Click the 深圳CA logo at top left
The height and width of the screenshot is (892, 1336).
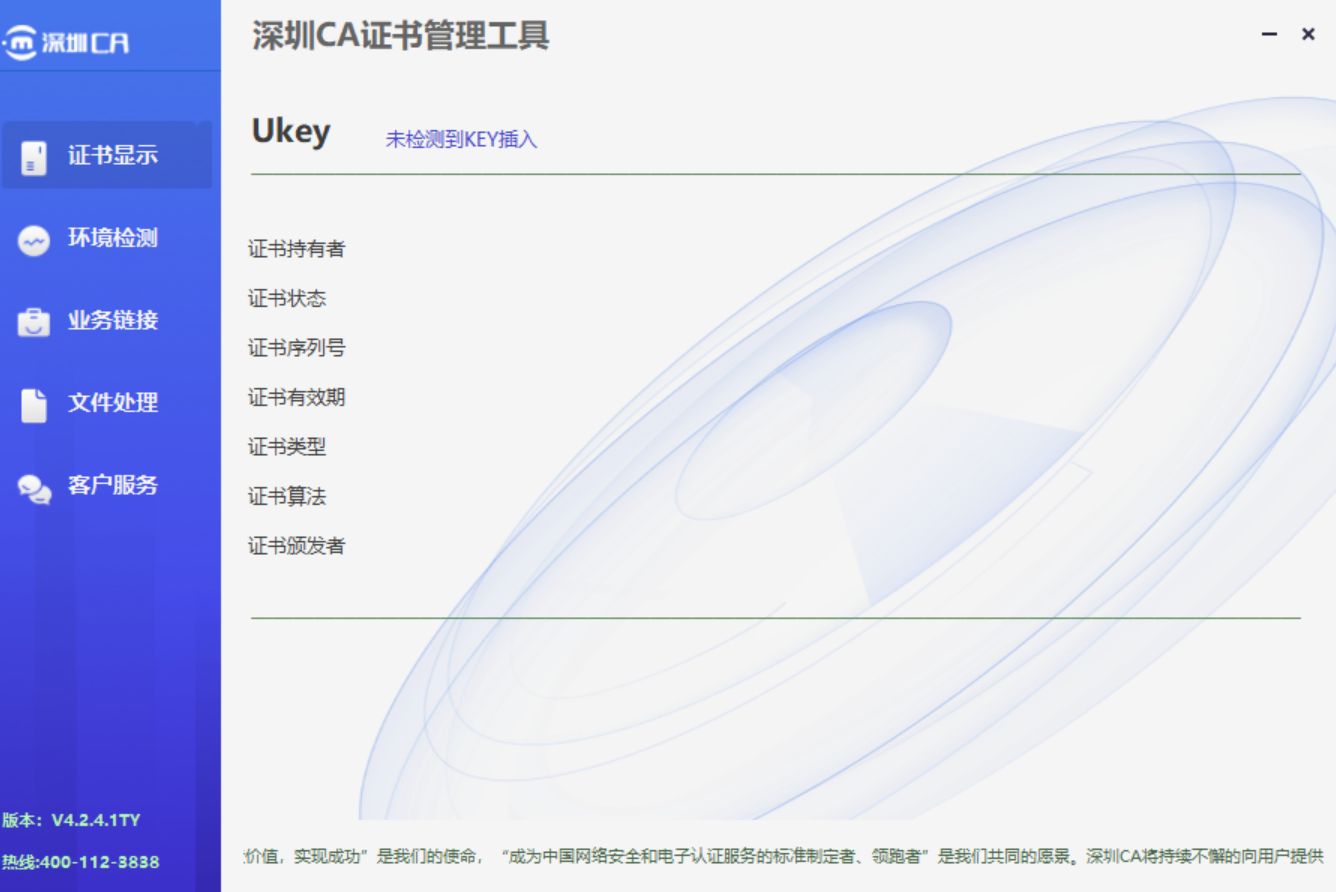pos(66,42)
